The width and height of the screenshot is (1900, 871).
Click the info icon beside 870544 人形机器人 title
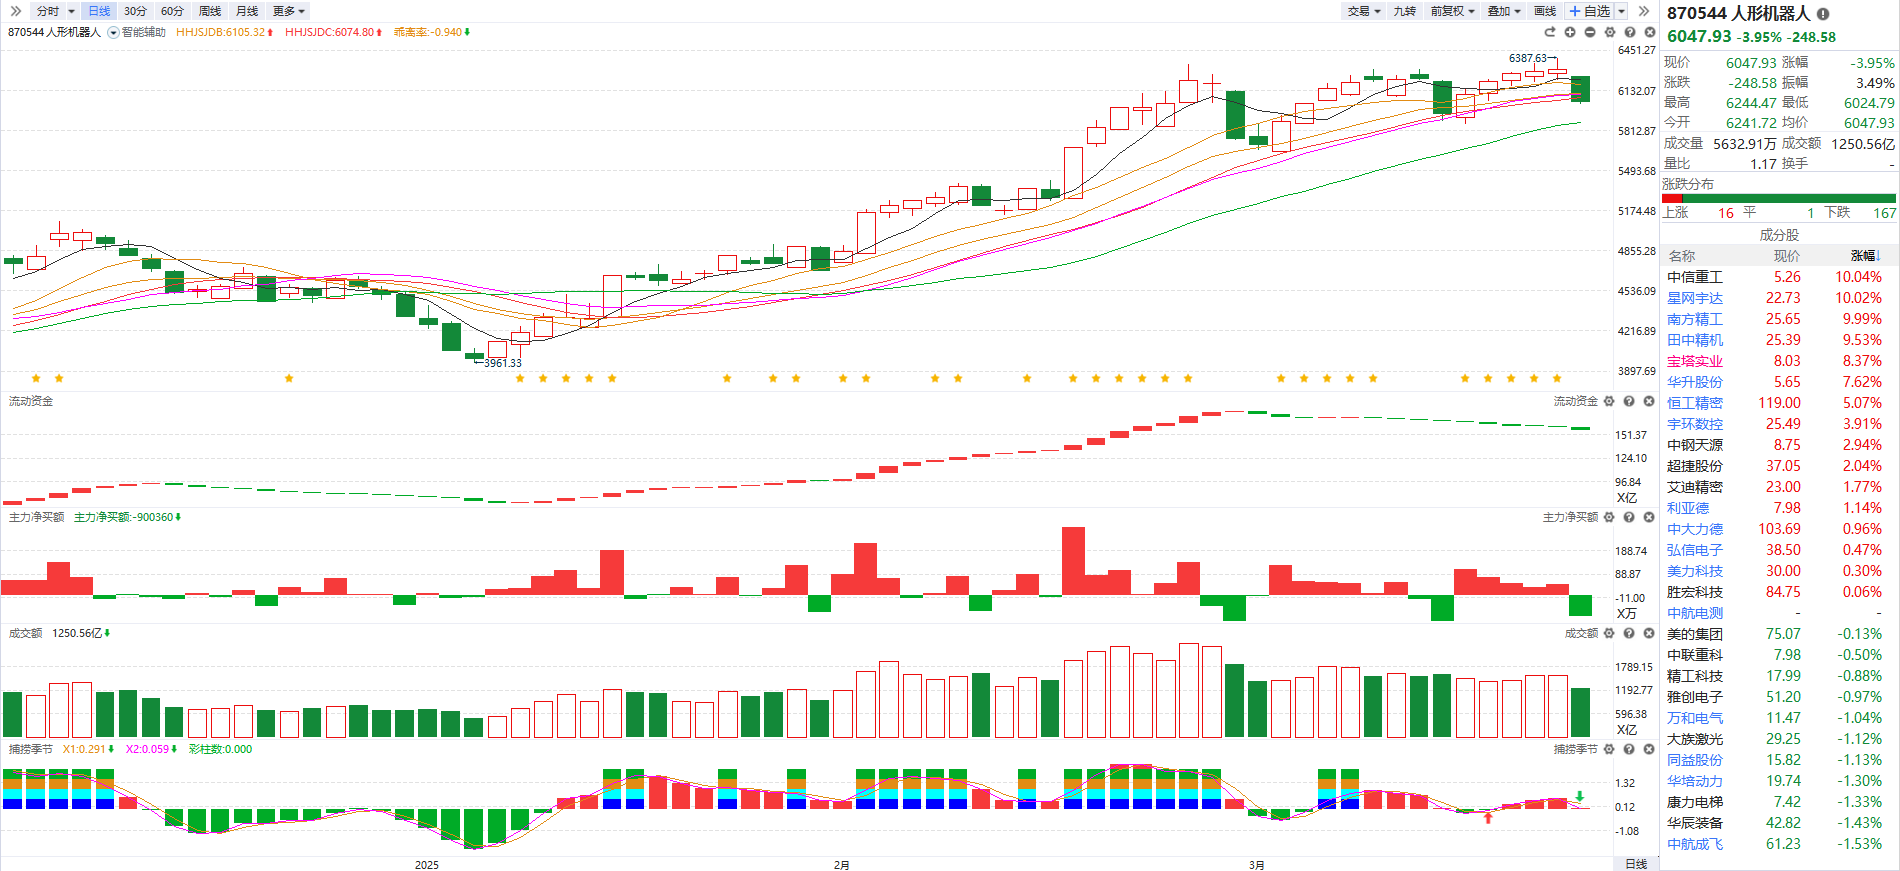(x=1823, y=14)
